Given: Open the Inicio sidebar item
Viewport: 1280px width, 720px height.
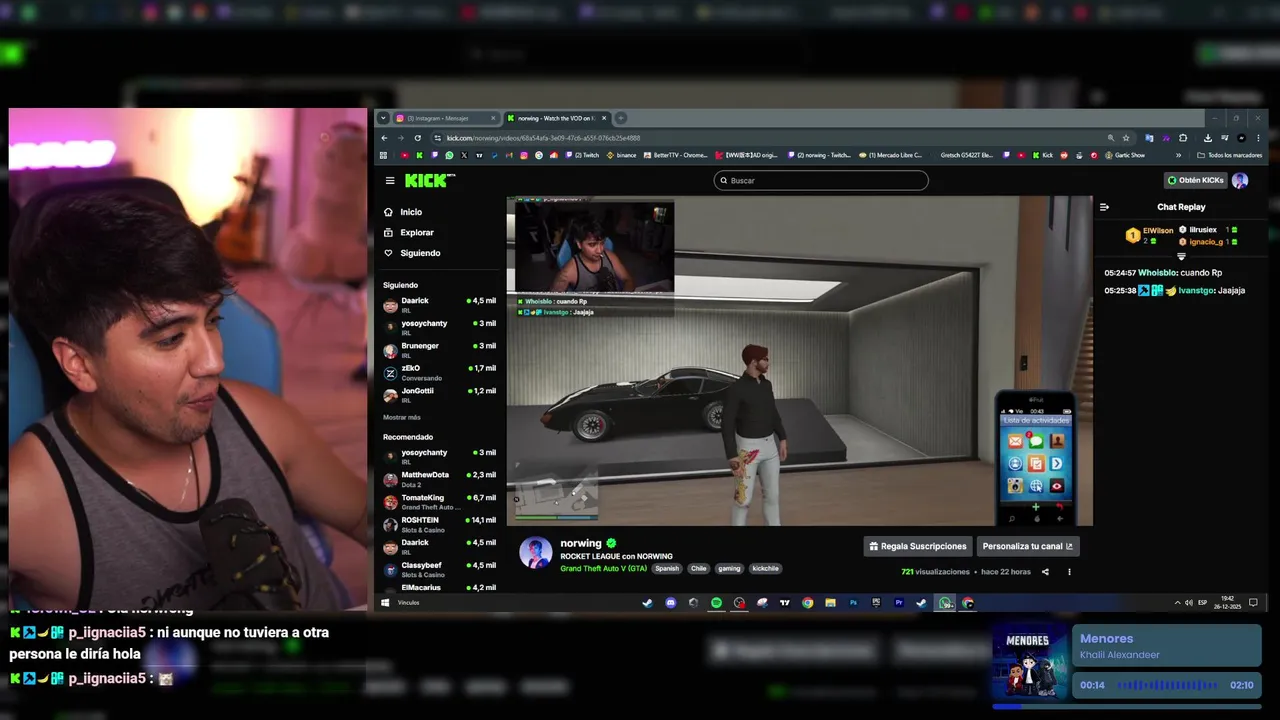Looking at the screenshot, I should click(x=403, y=212).
